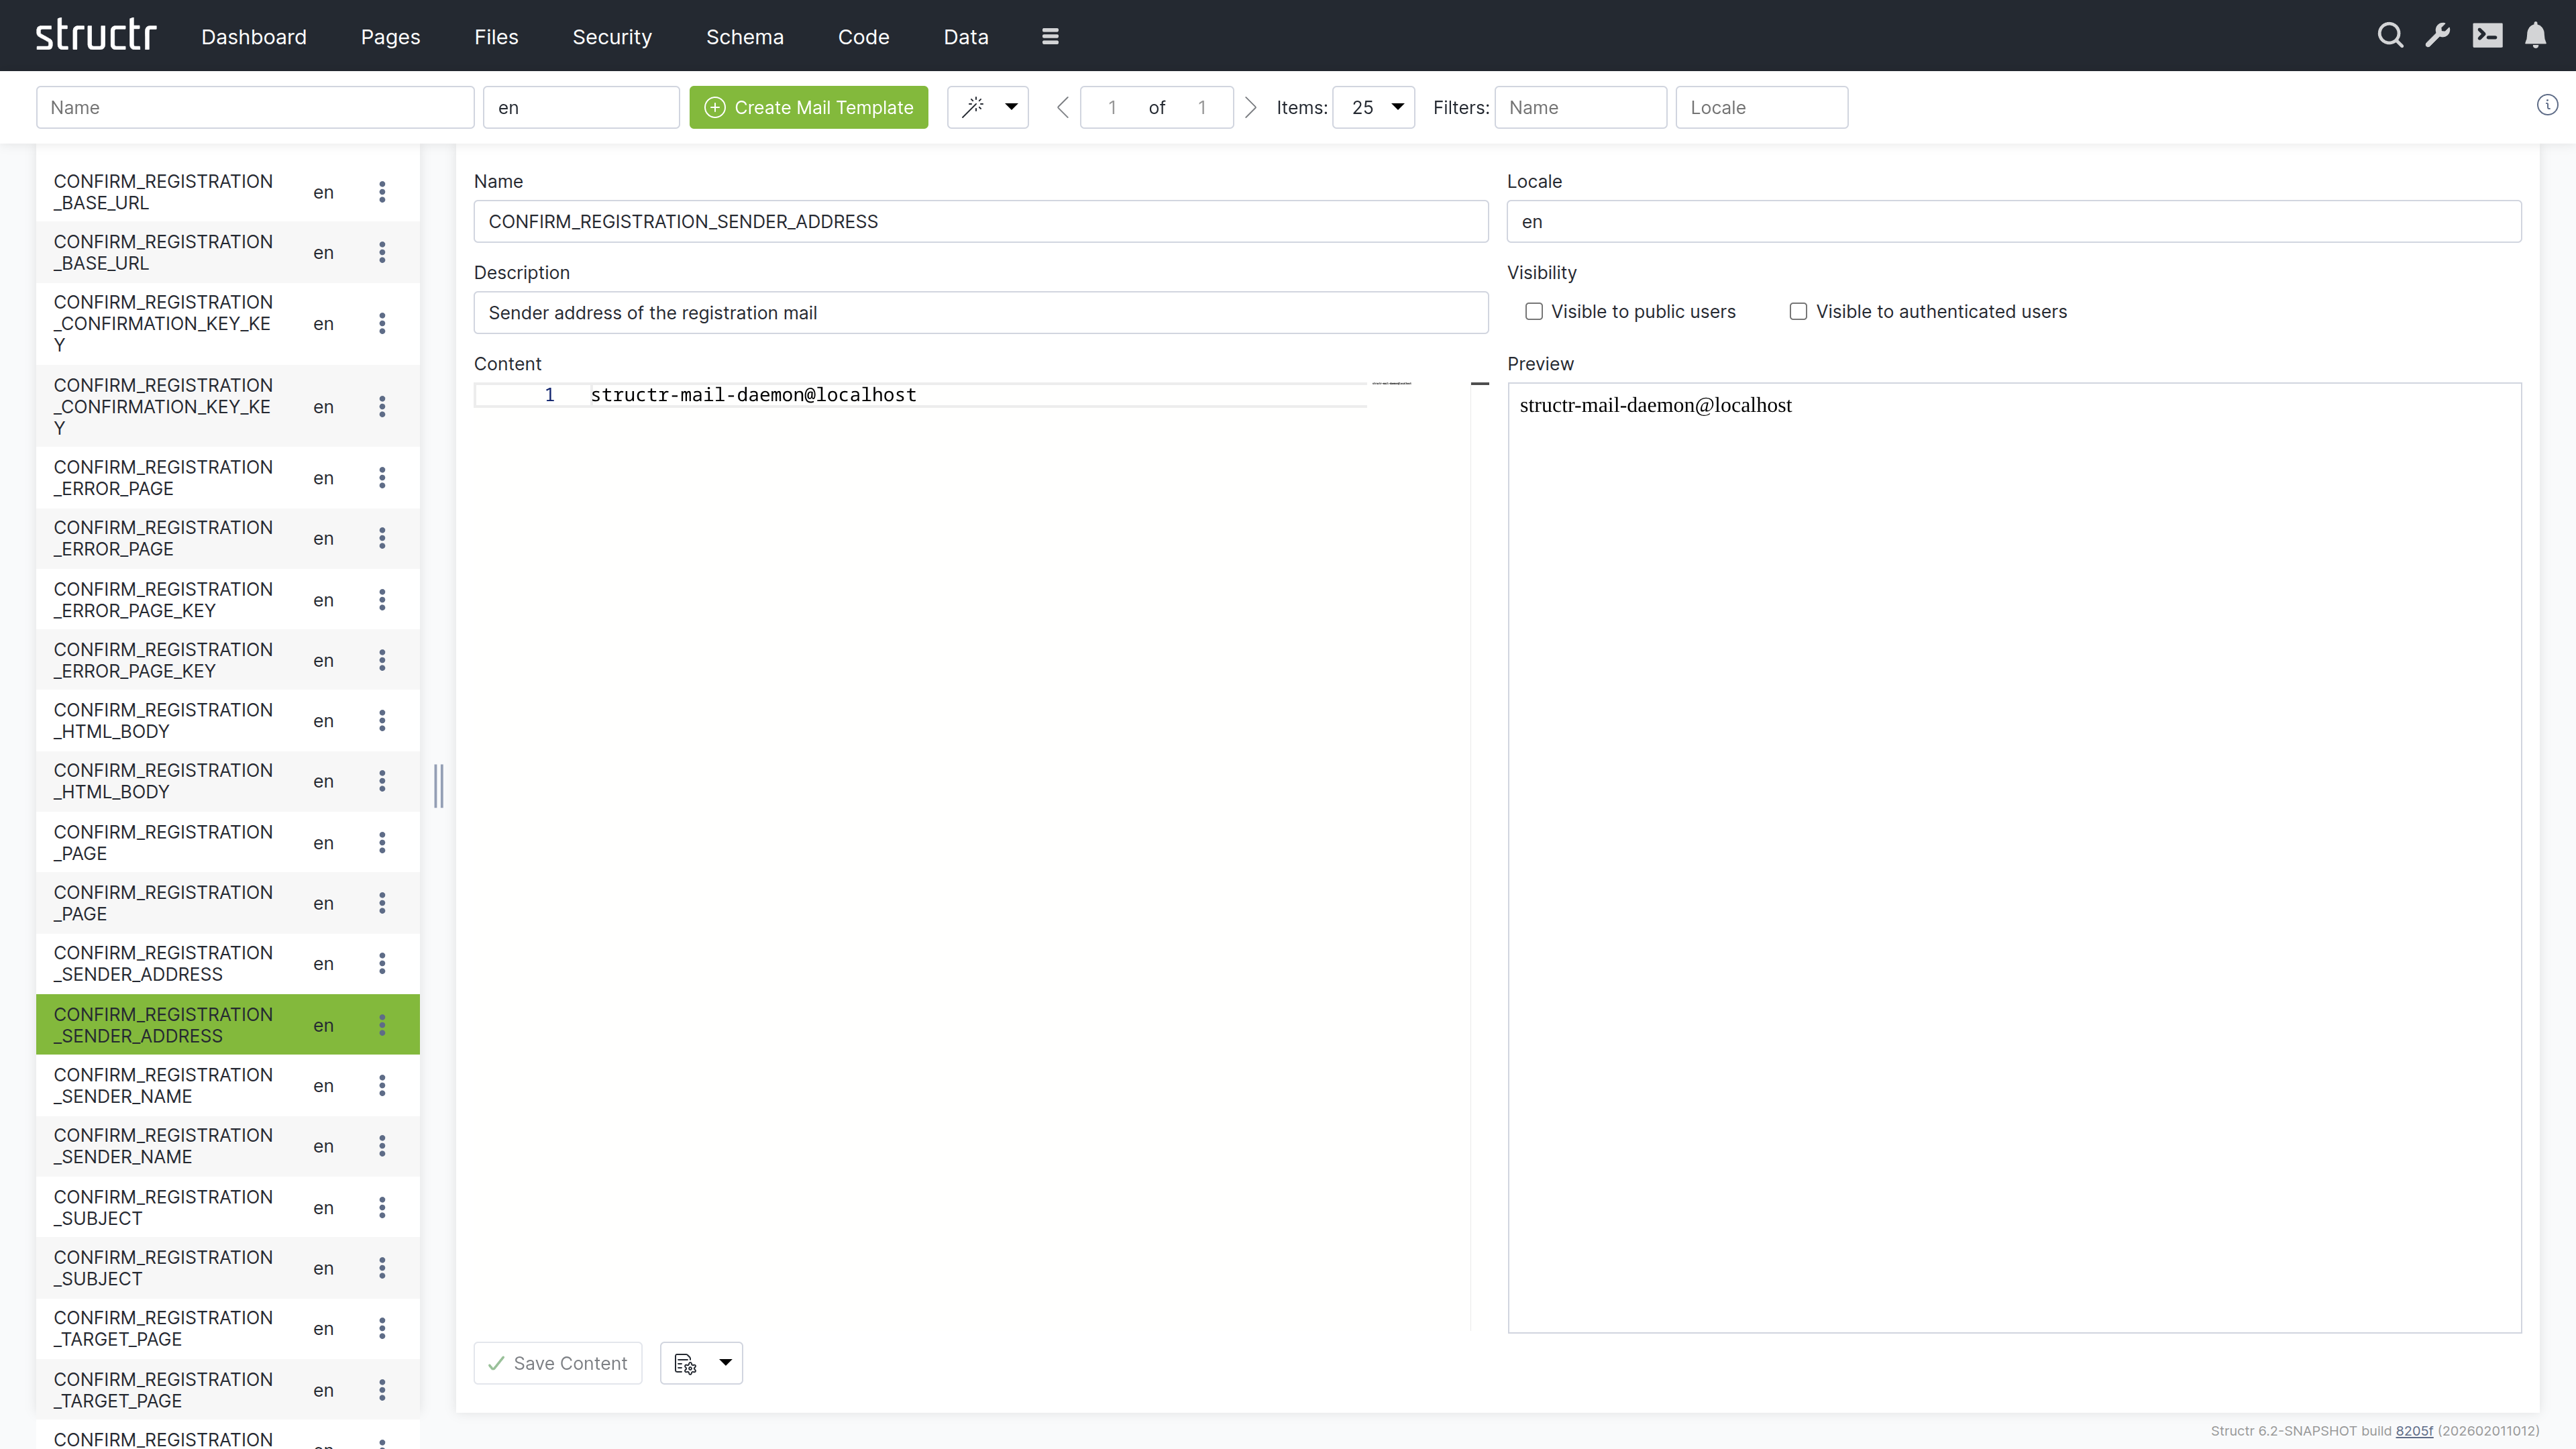The image size is (2576, 1449).
Task: Open the kebab menu of the highlighted SENDER_ADDRESS entry
Action: (382, 1024)
